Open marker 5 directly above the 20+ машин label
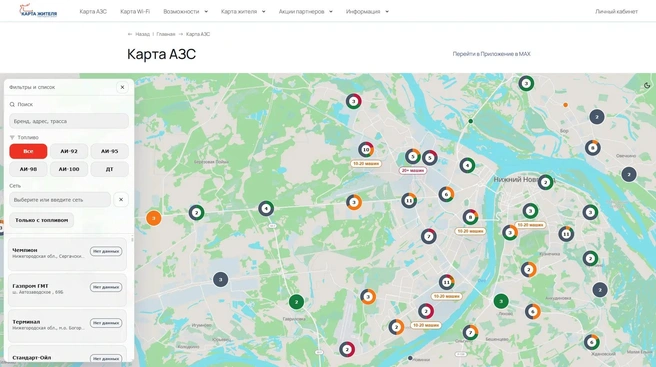 pyautogui.click(x=413, y=157)
